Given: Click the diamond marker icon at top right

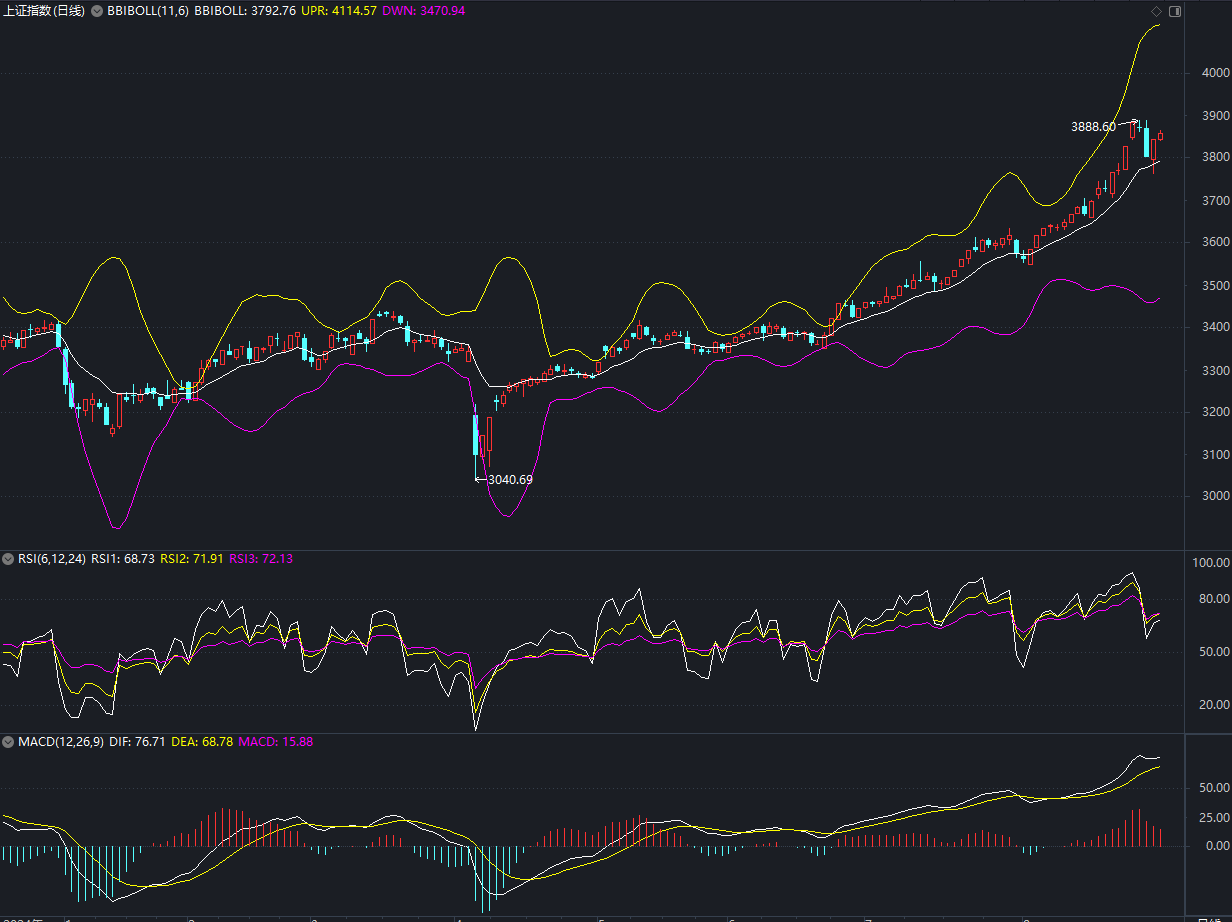Looking at the screenshot, I should click(x=1156, y=11).
